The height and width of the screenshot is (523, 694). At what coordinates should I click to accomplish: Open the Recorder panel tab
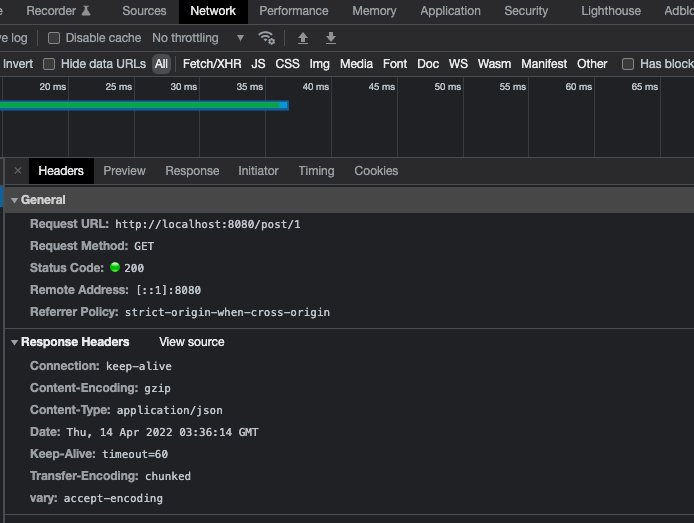pos(58,11)
